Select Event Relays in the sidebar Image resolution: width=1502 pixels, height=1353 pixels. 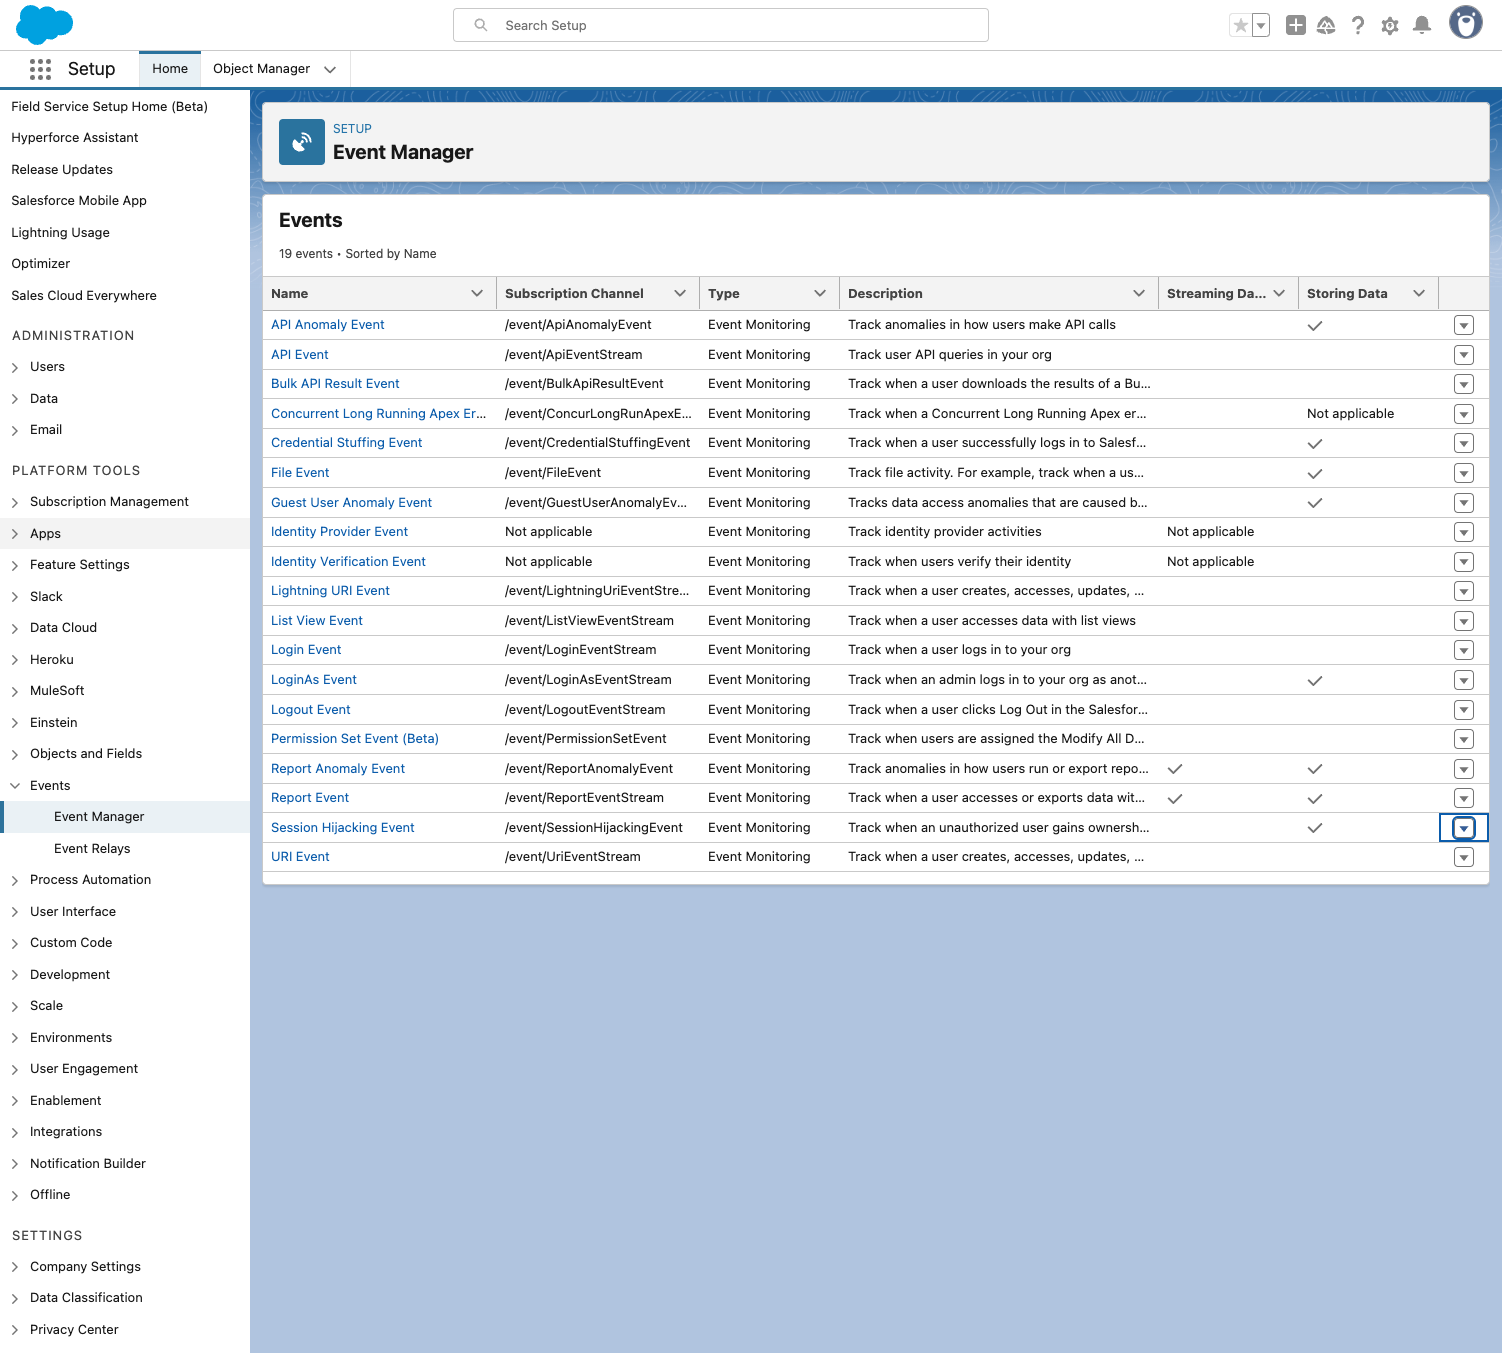click(92, 848)
